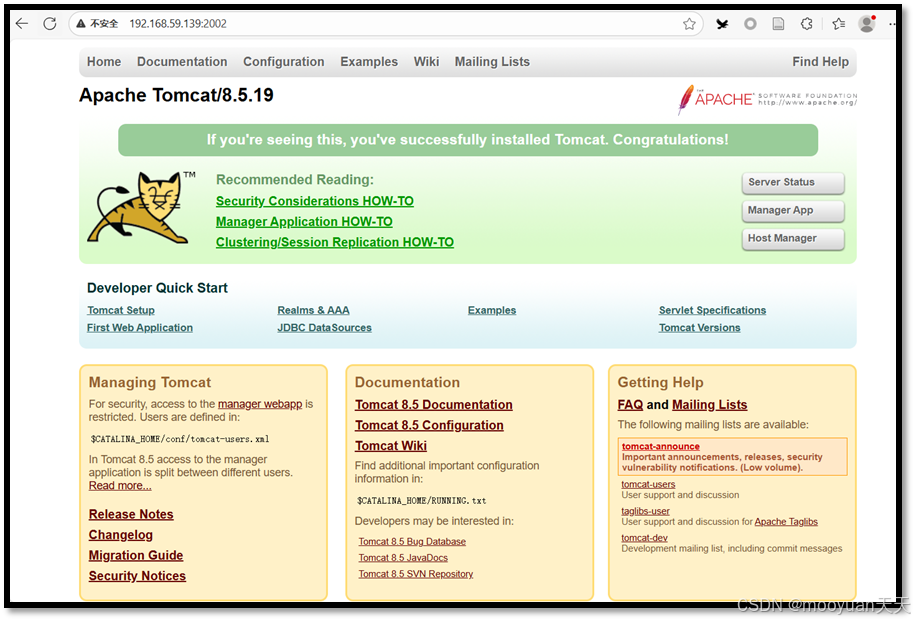Click the circular extension icon
Screen dimensions: 915x621
[750, 24]
